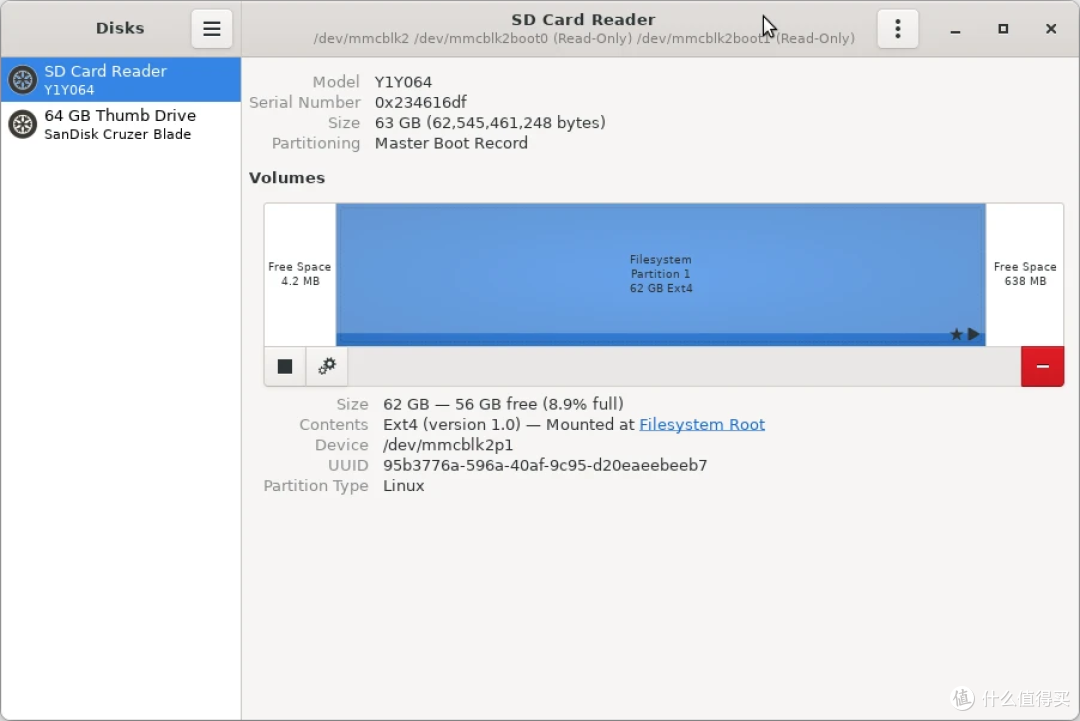Minimize the Disks window
Viewport: 1080px width, 721px height.
point(955,30)
